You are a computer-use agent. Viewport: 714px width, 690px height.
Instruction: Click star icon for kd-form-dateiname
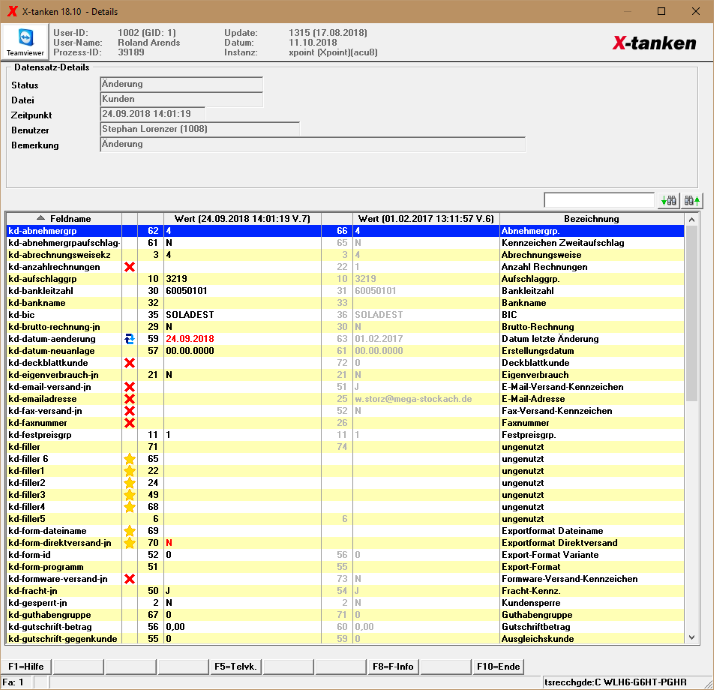click(129, 531)
